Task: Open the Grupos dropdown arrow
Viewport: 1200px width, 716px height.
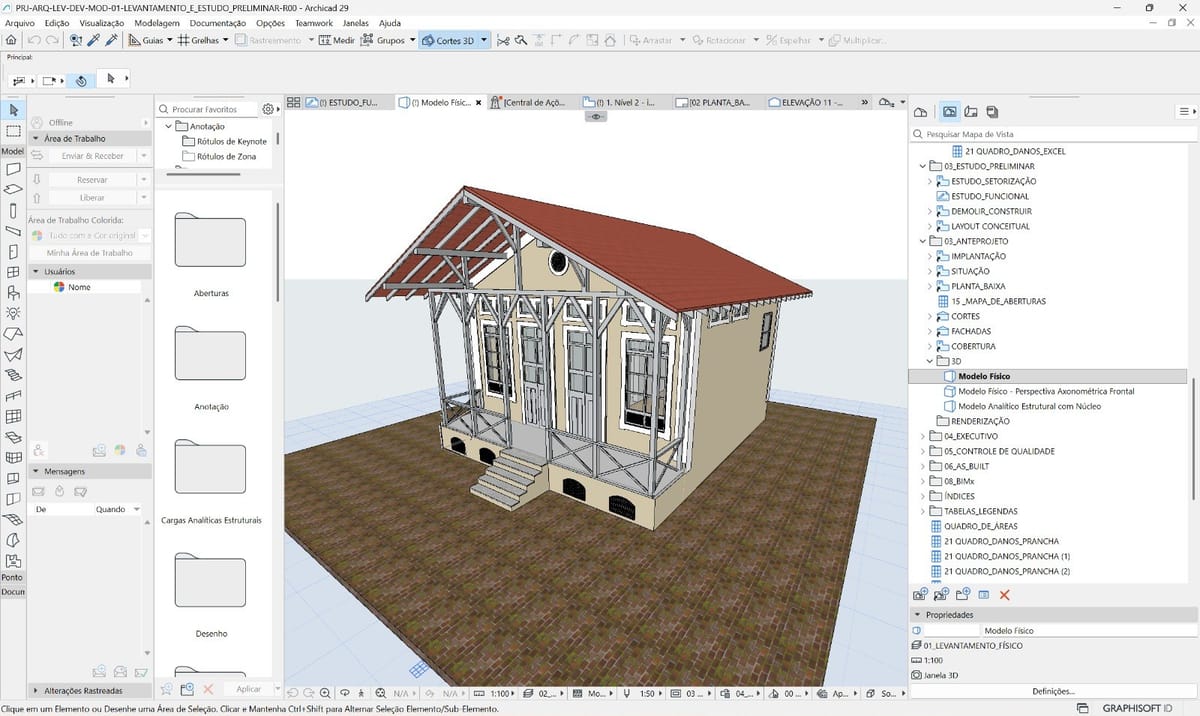Action: [x=412, y=40]
